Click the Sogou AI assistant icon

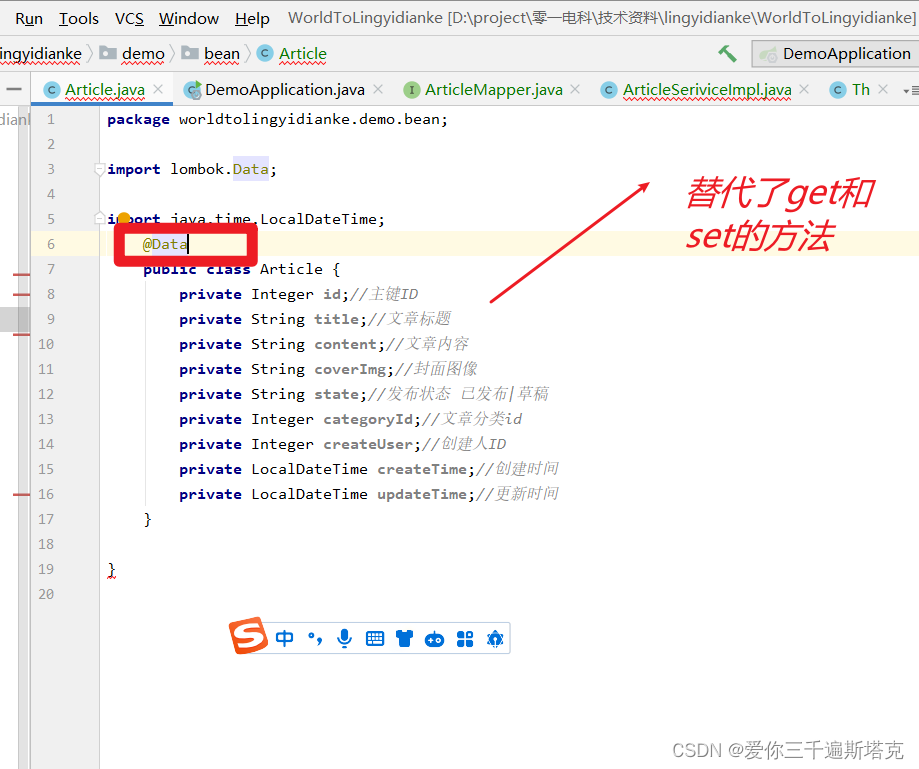point(495,639)
